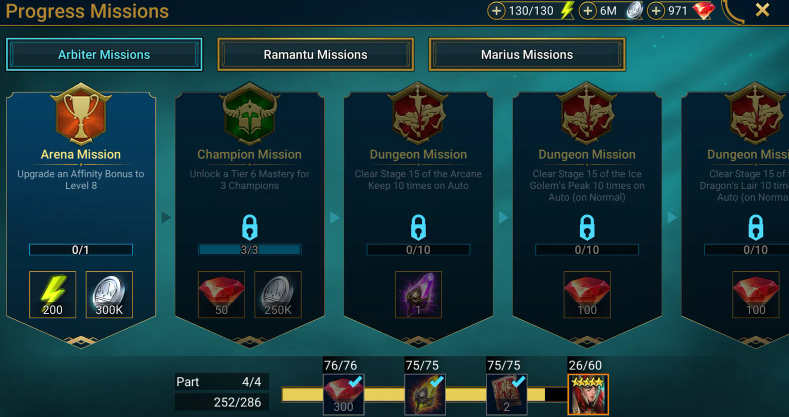789x417 pixels.
Task: Click the checked 300 gems milestone reward
Action: (x=344, y=394)
